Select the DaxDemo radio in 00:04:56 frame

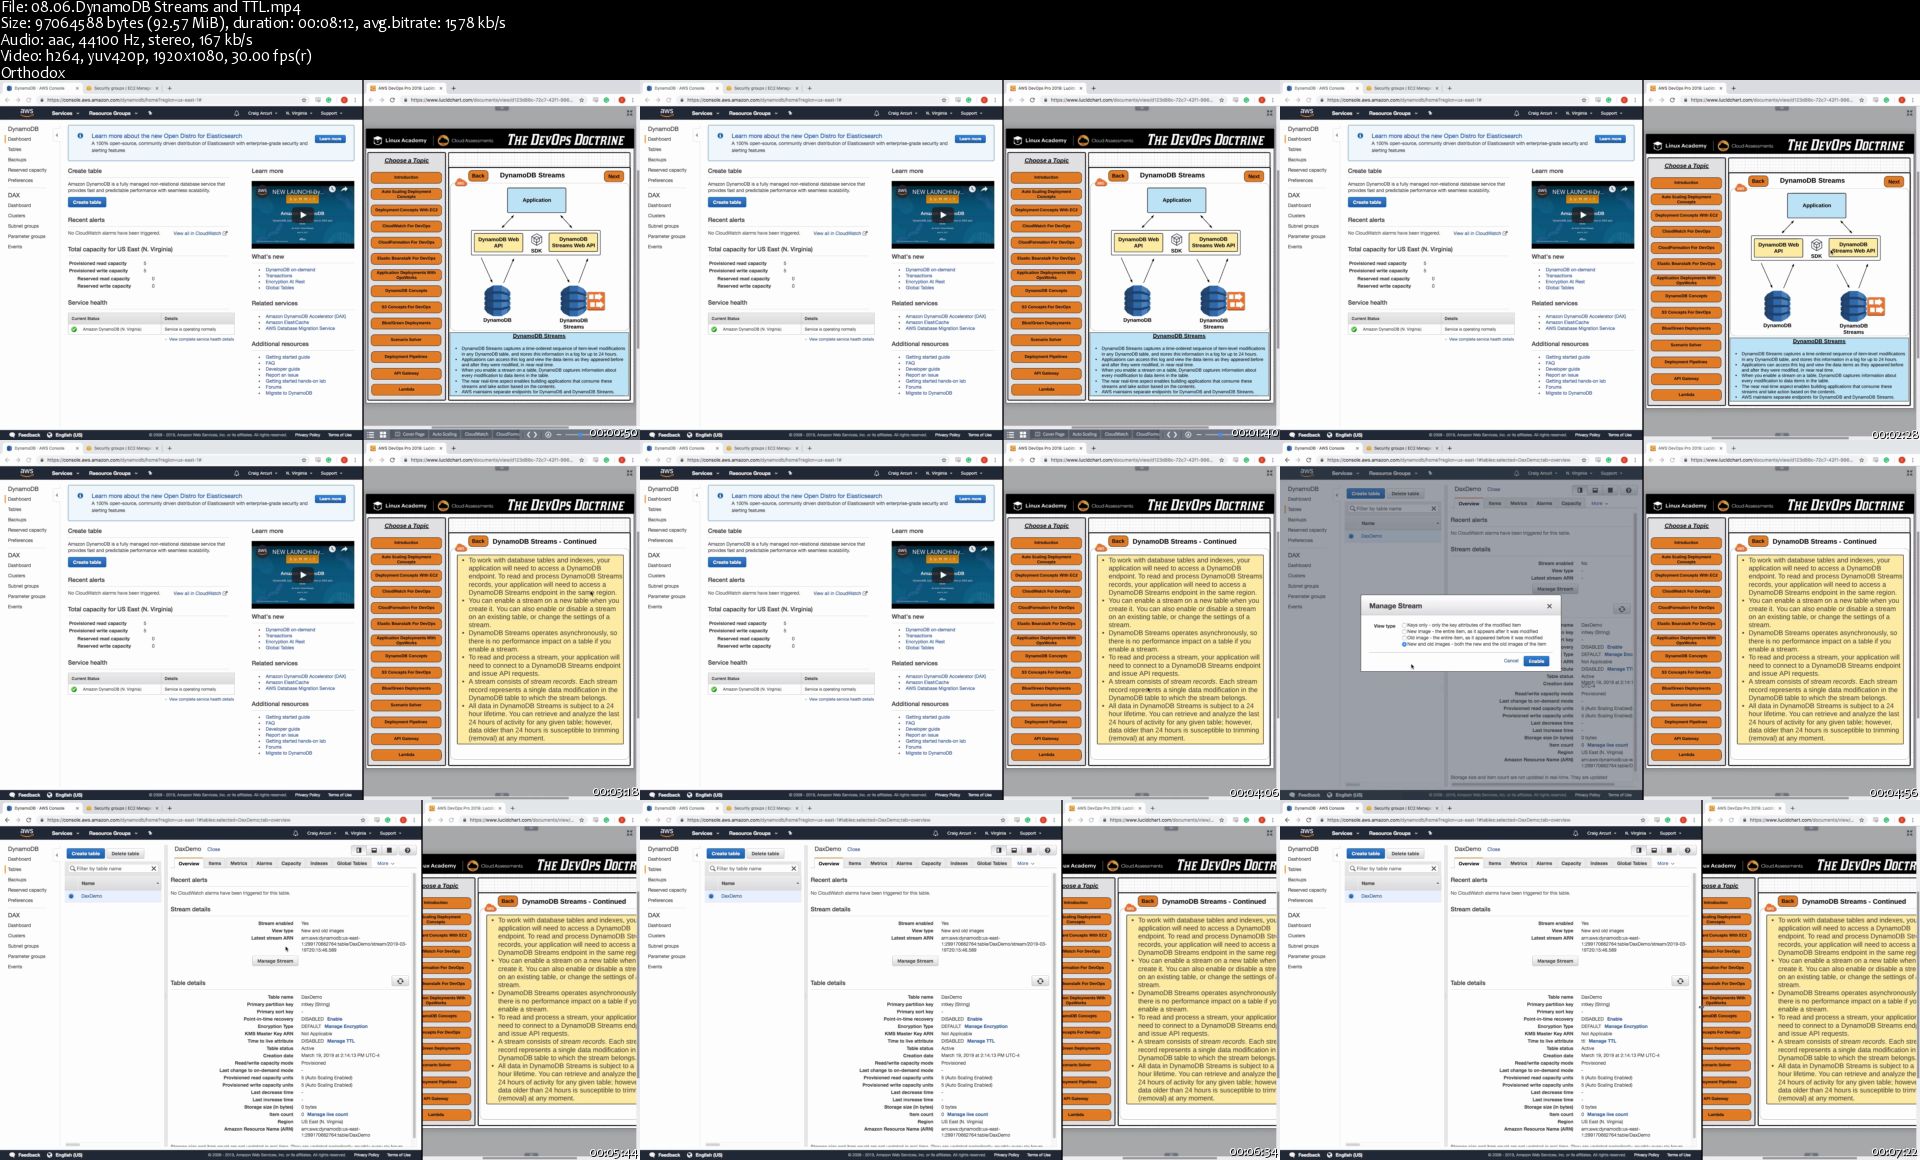(1352, 536)
